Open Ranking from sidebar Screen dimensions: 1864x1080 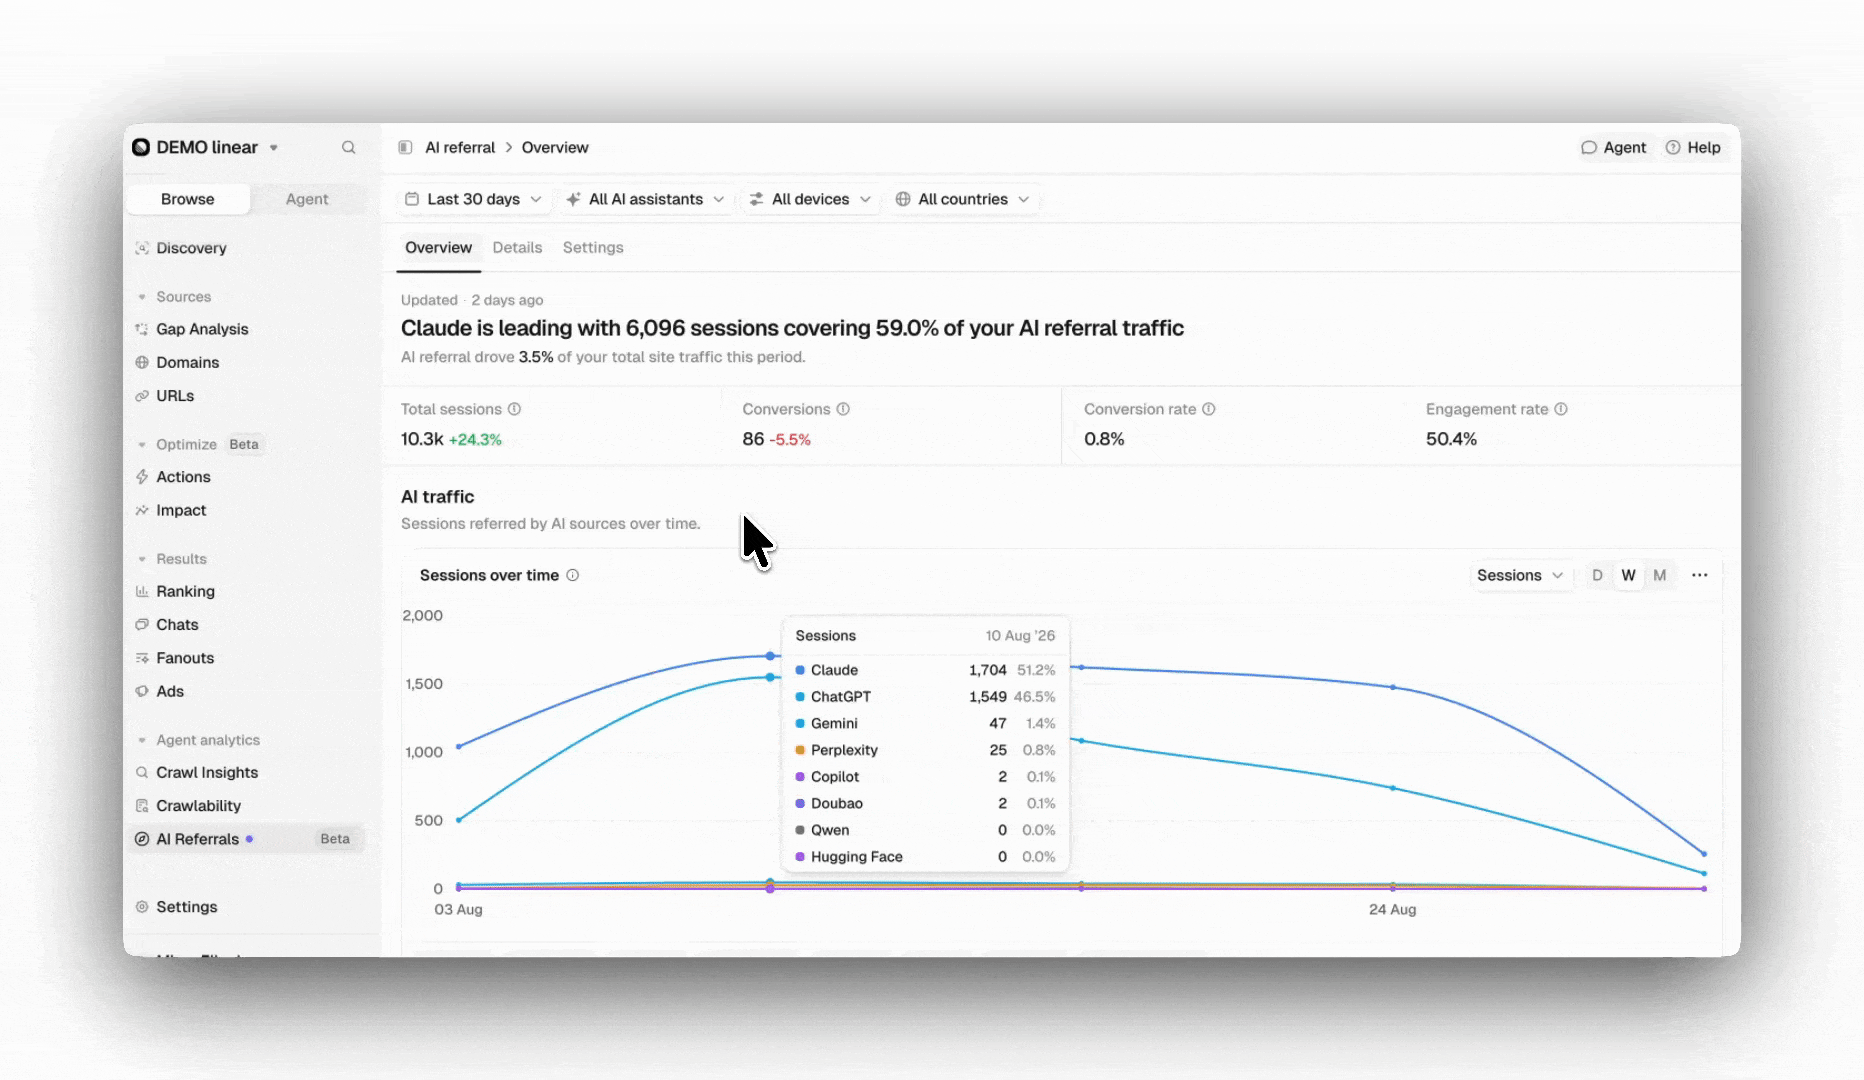click(x=185, y=591)
